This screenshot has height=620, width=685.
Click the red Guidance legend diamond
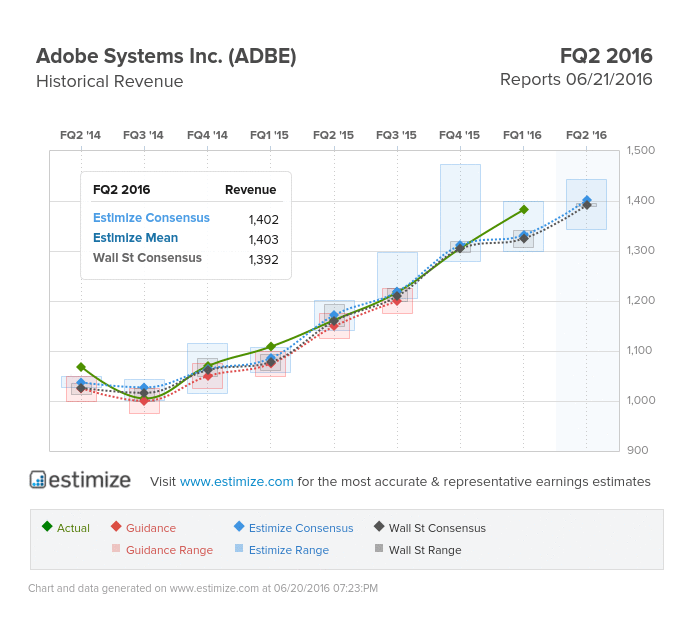[116, 526]
